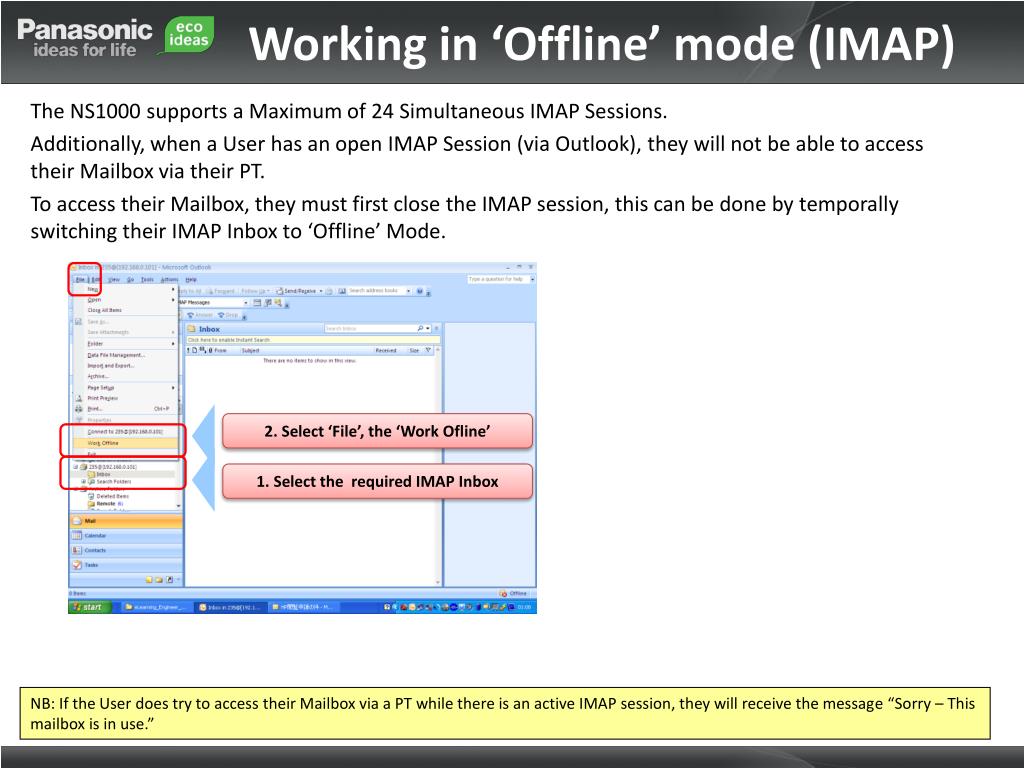Click the Address Book icon in the toolbar
Viewport: 1024px width, 768px height.
pos(342,291)
